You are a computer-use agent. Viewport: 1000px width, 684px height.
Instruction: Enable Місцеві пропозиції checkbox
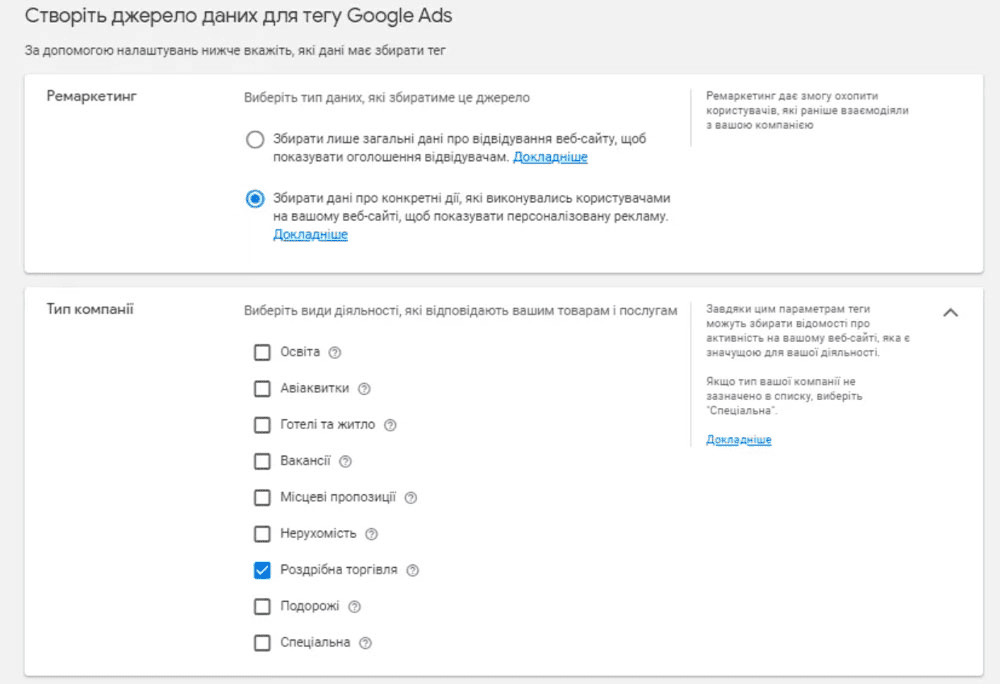(x=262, y=498)
